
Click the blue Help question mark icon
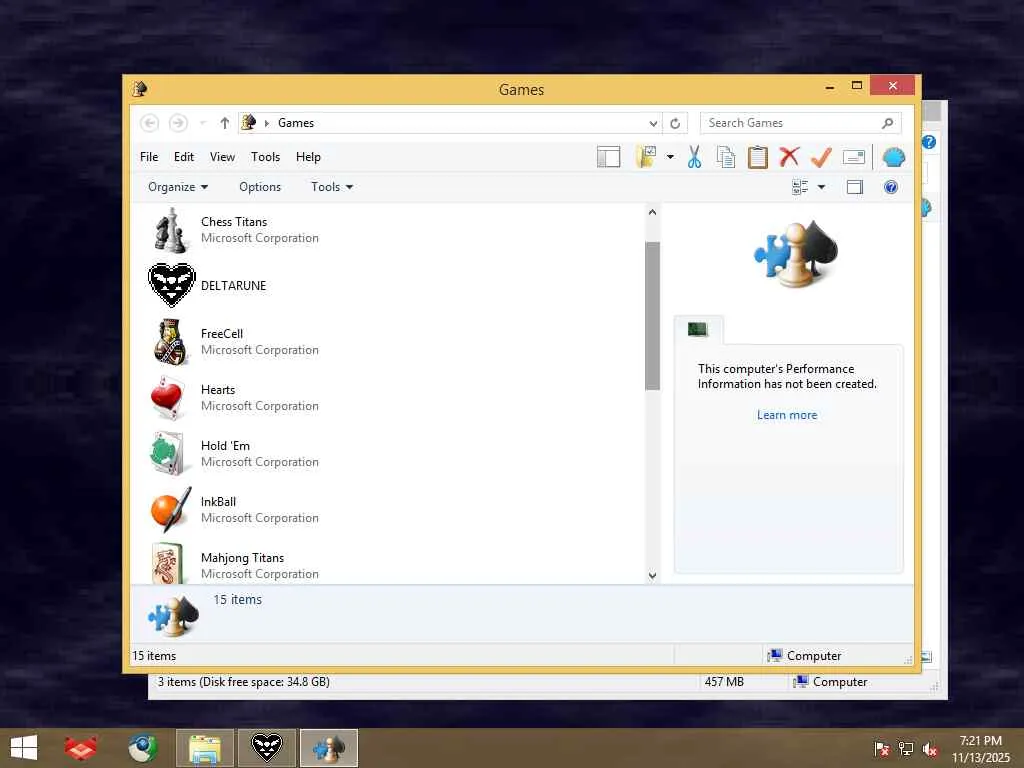pos(891,187)
